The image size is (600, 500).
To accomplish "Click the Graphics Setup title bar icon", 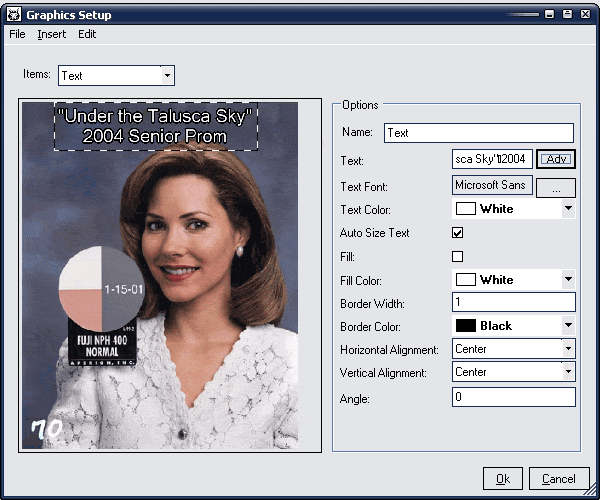I will pos(14,15).
